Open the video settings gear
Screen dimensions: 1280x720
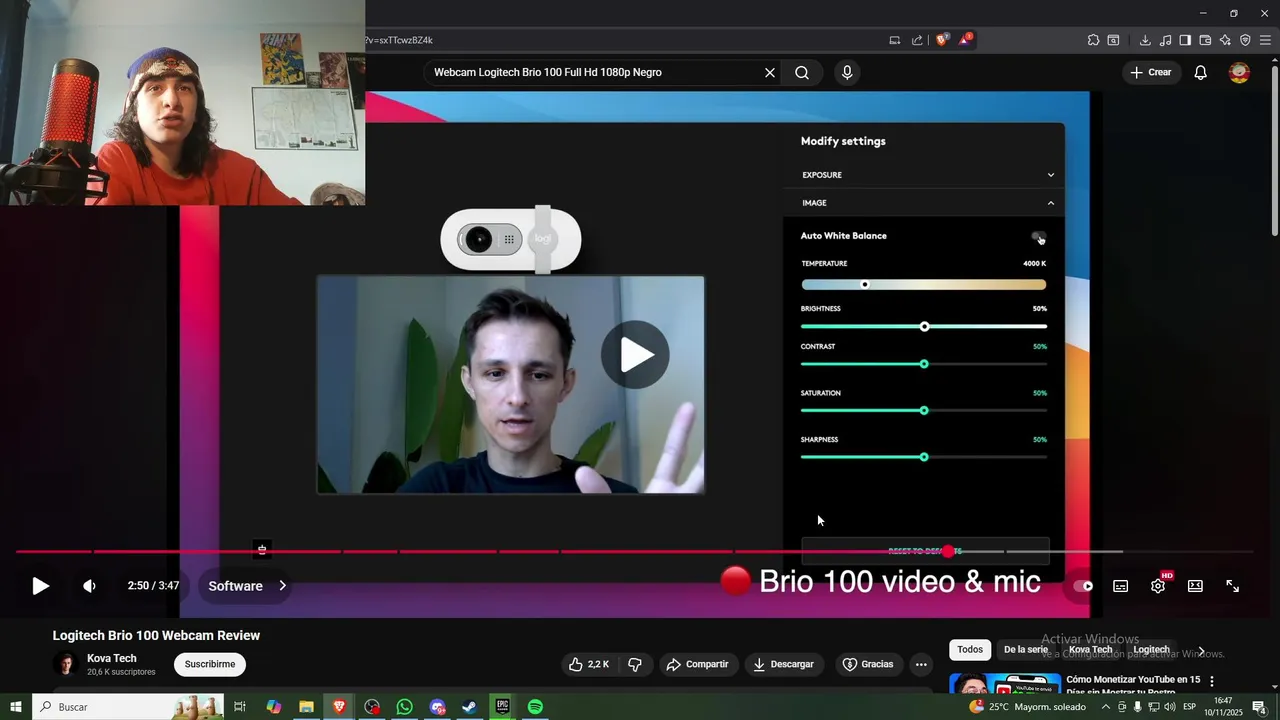point(1158,586)
